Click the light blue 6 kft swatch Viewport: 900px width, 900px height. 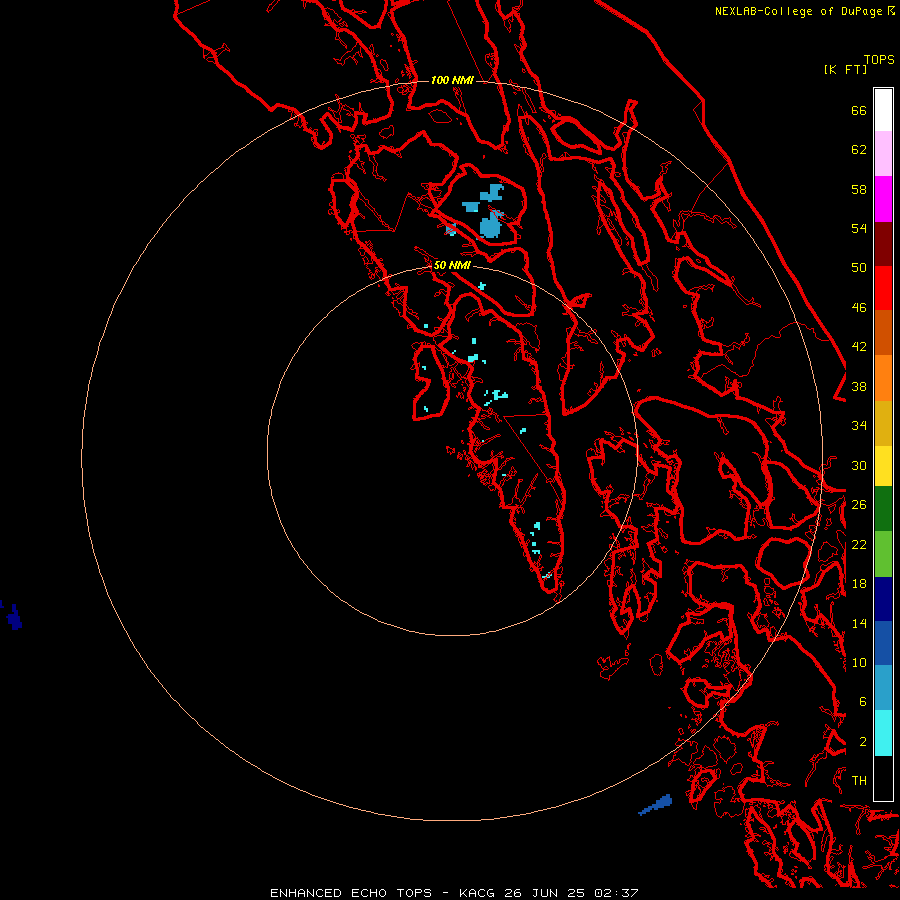click(883, 688)
